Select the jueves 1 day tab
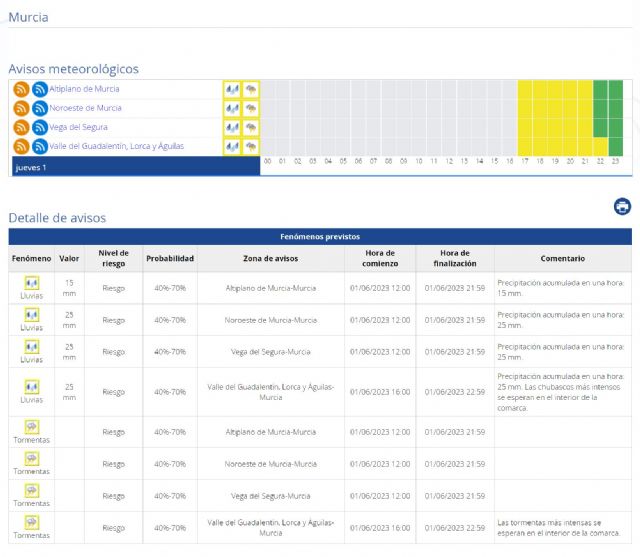The height and width of the screenshot is (557, 640). (30, 167)
